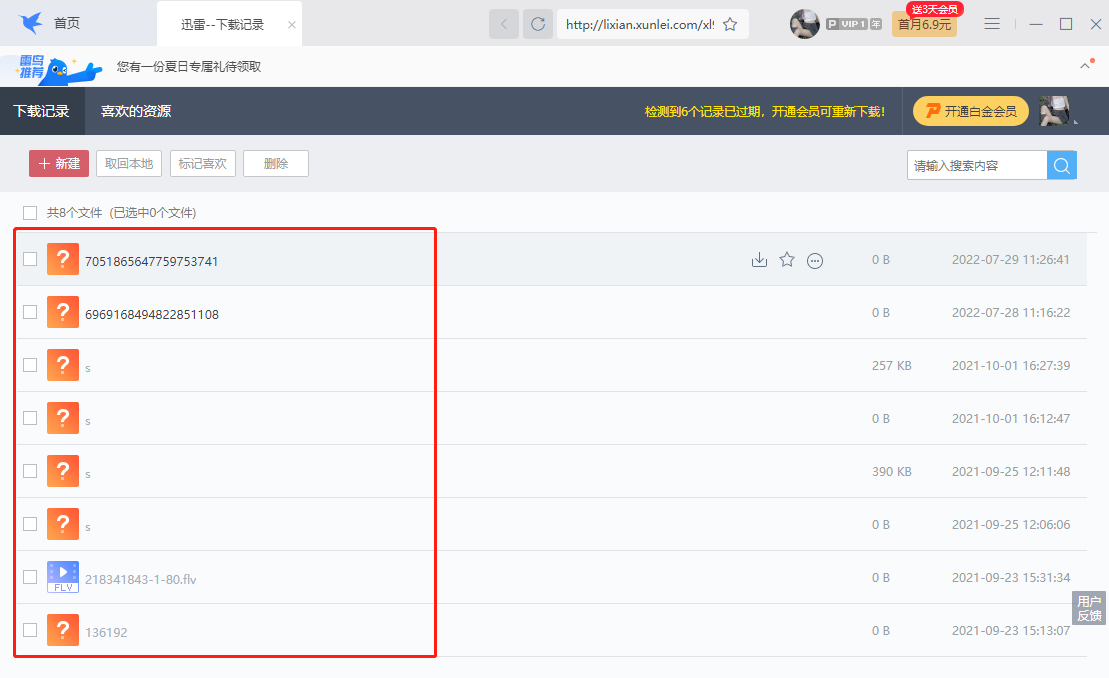Click the search content input field
Screen dimensions: 1109x678
(x=976, y=165)
